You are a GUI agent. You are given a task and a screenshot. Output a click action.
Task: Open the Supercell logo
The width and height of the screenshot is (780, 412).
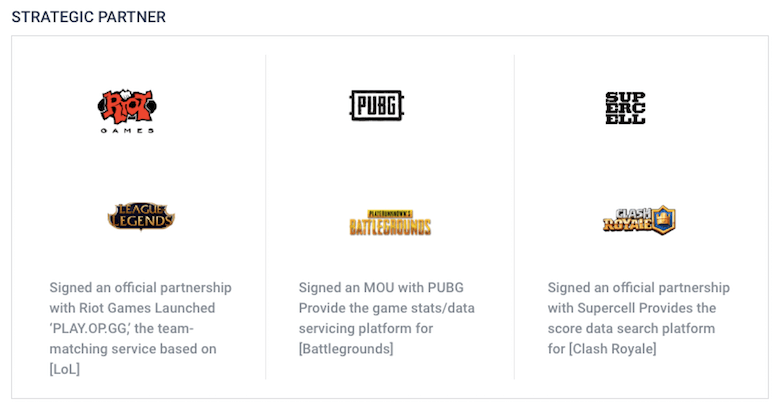[x=625, y=108]
